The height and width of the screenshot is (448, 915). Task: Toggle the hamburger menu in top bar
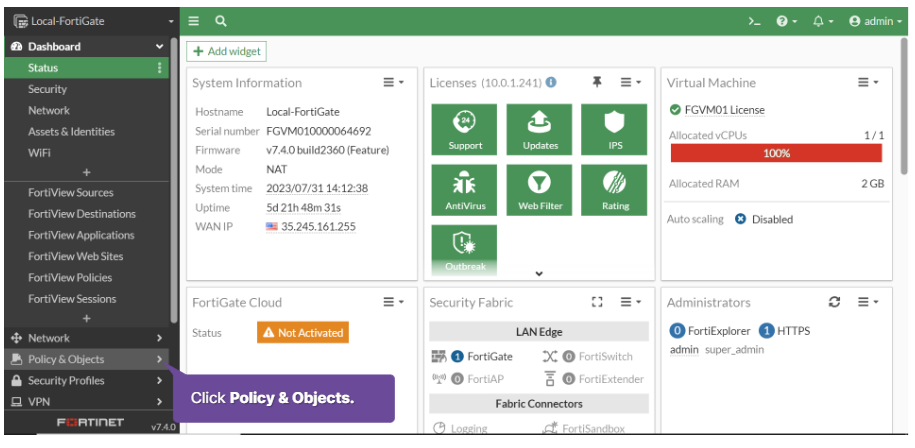point(194,21)
